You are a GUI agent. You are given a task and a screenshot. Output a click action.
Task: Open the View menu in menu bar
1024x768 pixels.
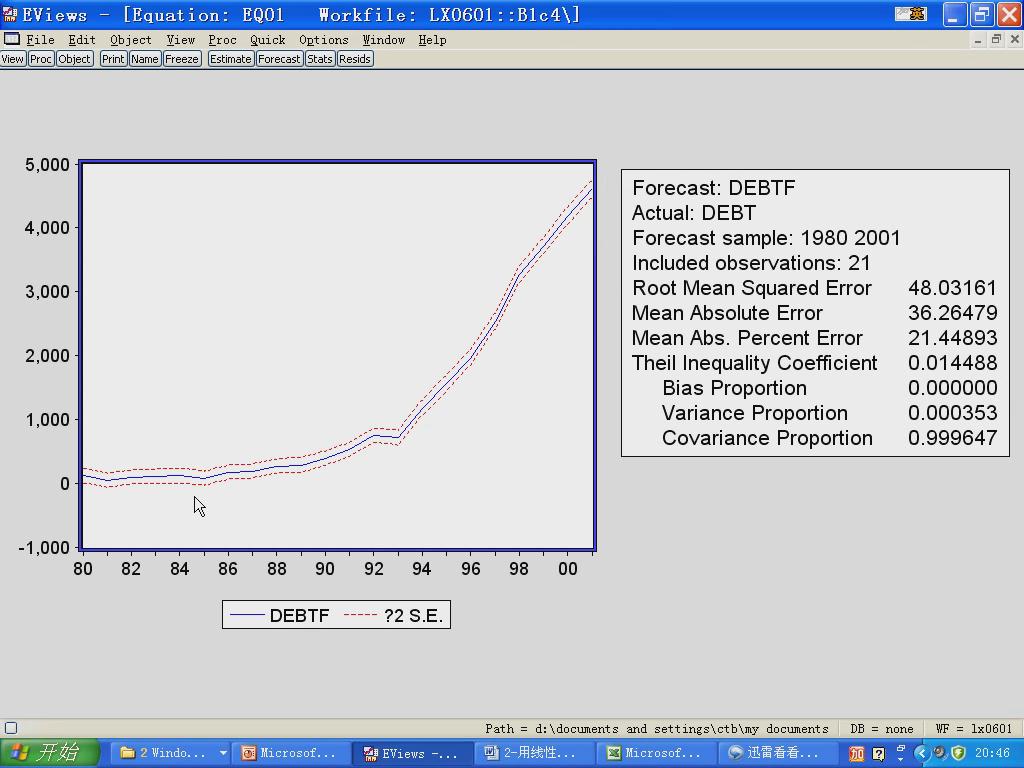[x=180, y=40]
